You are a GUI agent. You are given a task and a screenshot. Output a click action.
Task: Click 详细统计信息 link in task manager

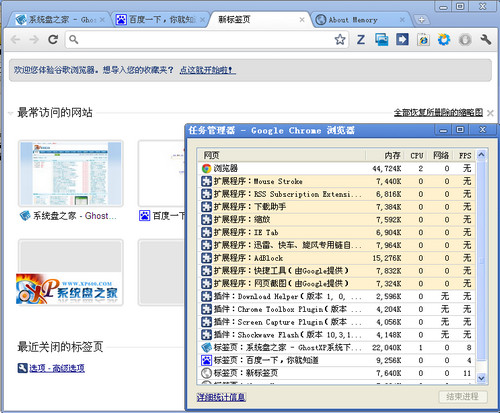[x=221, y=397]
